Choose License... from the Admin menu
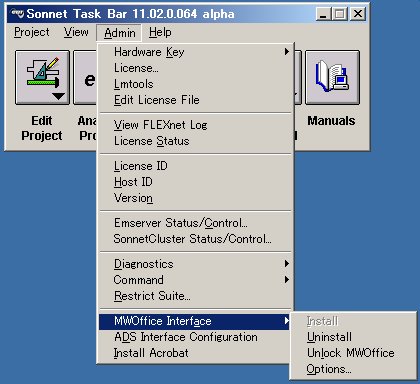Screen dimensions: 420x384 coord(195,68)
